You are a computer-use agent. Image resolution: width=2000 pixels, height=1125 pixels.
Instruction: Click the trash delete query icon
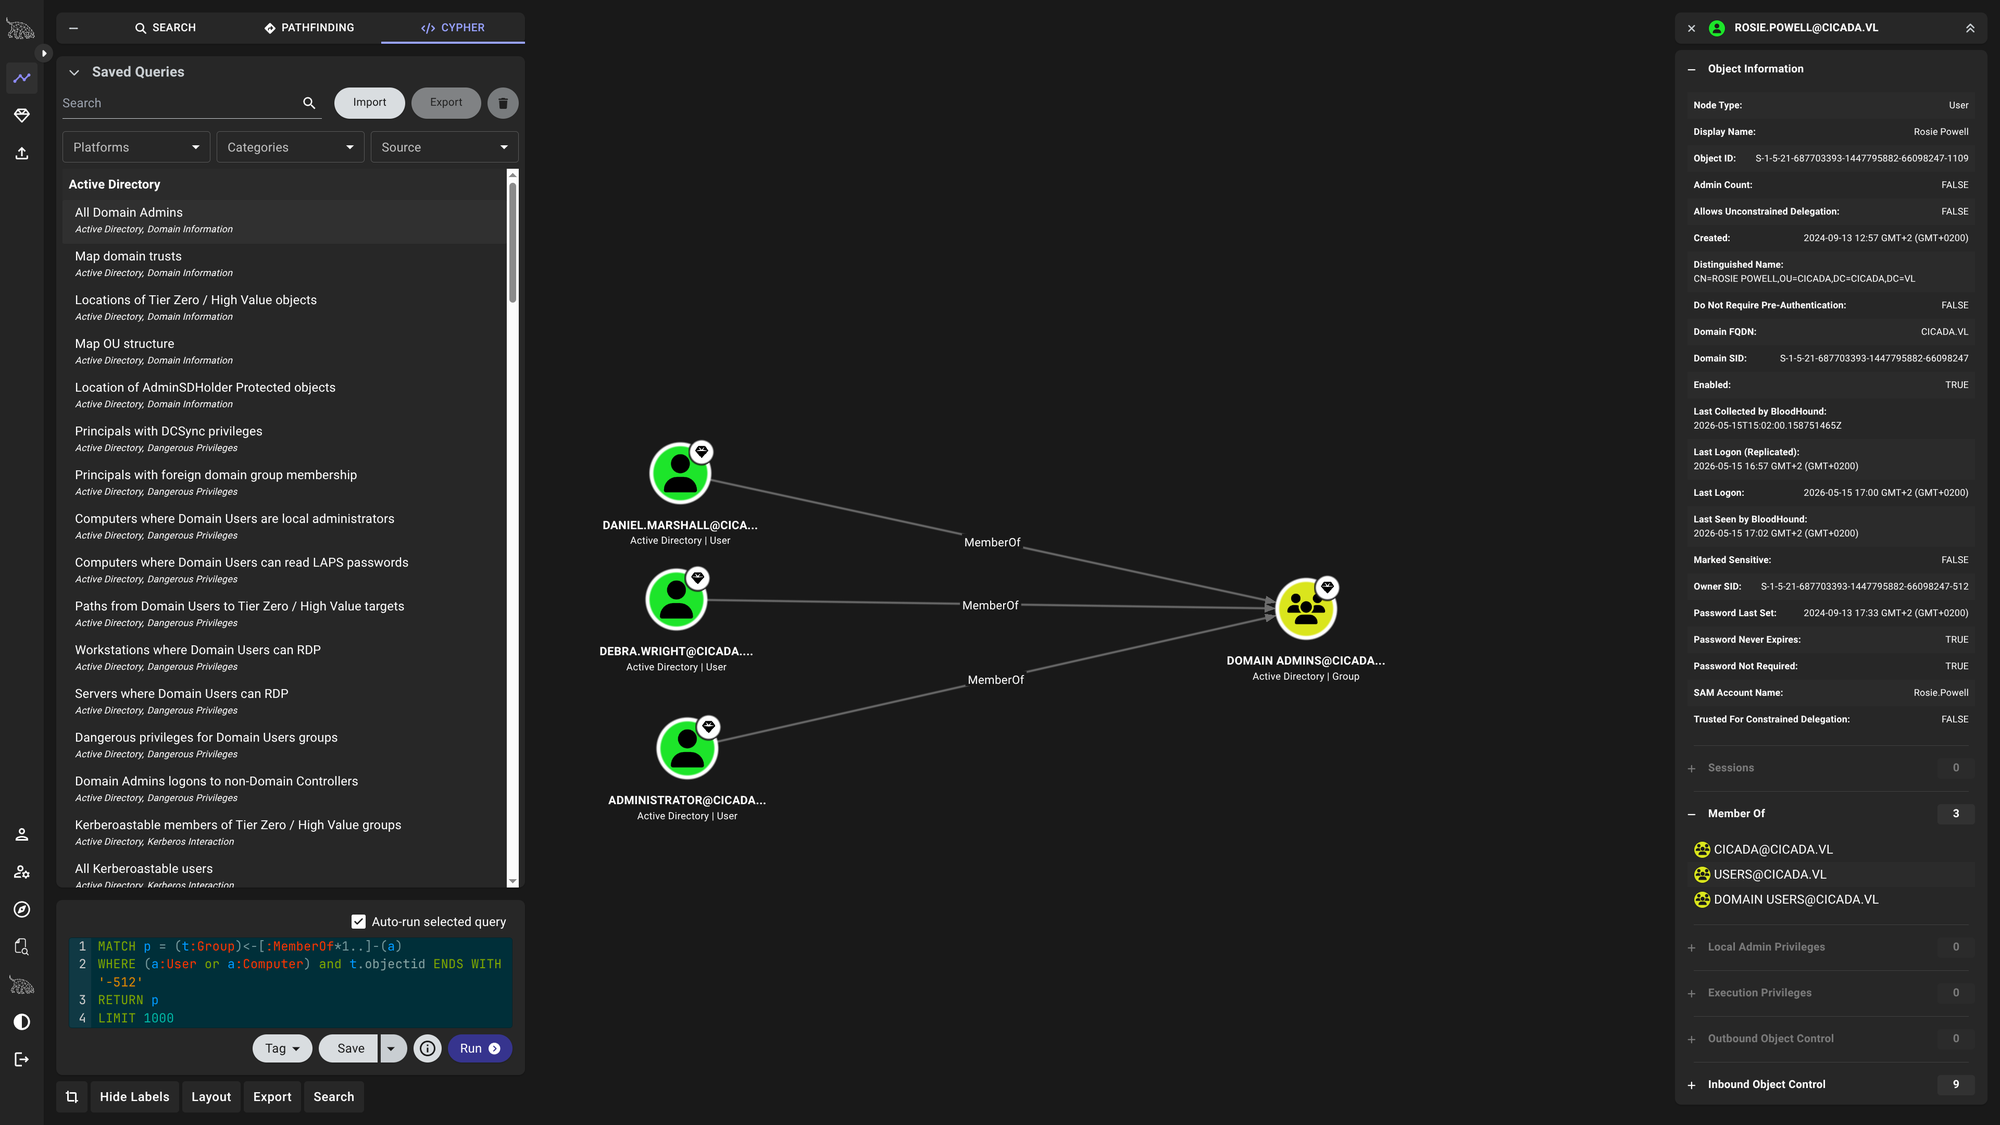(503, 103)
